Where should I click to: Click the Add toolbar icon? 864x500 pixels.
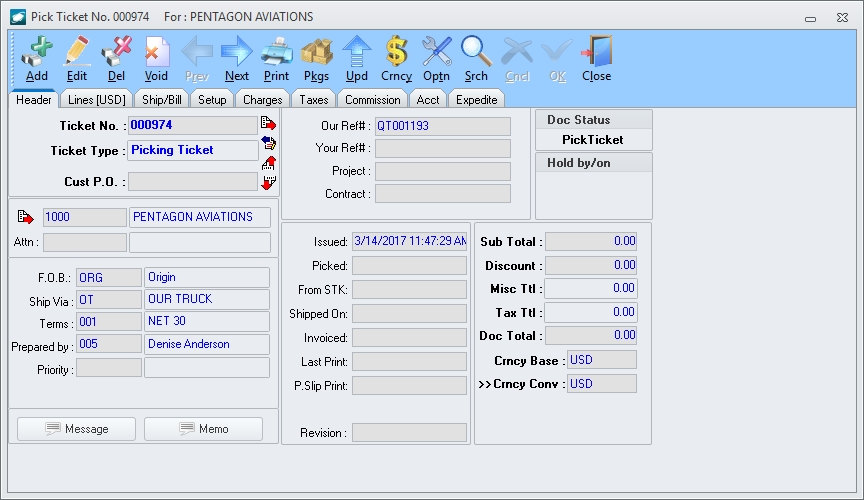37,58
